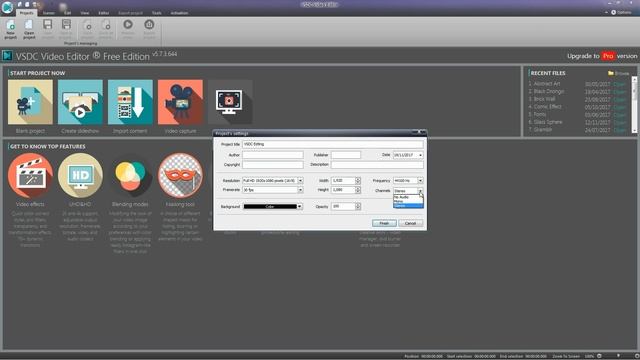Start a Blank project from tile
Viewport: 640px width, 360px height.
coord(30,102)
